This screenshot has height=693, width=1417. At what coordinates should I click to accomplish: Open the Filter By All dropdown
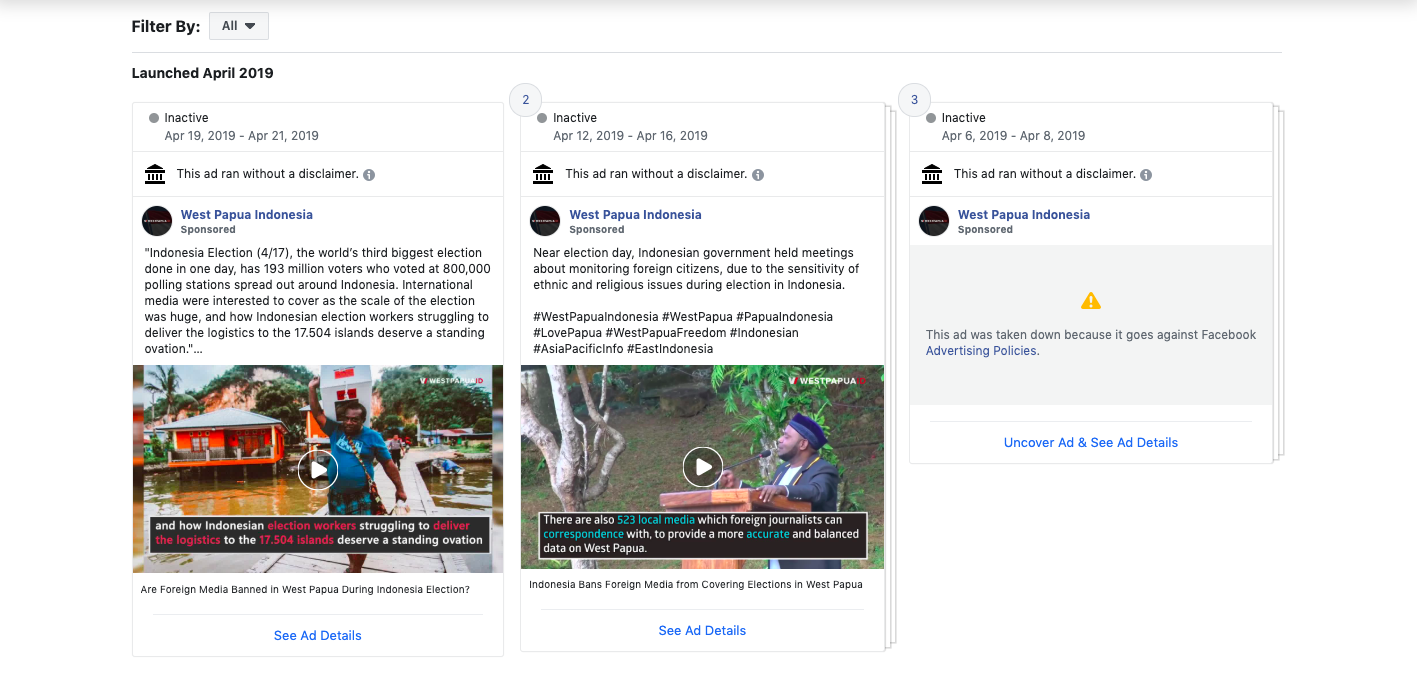pos(239,26)
